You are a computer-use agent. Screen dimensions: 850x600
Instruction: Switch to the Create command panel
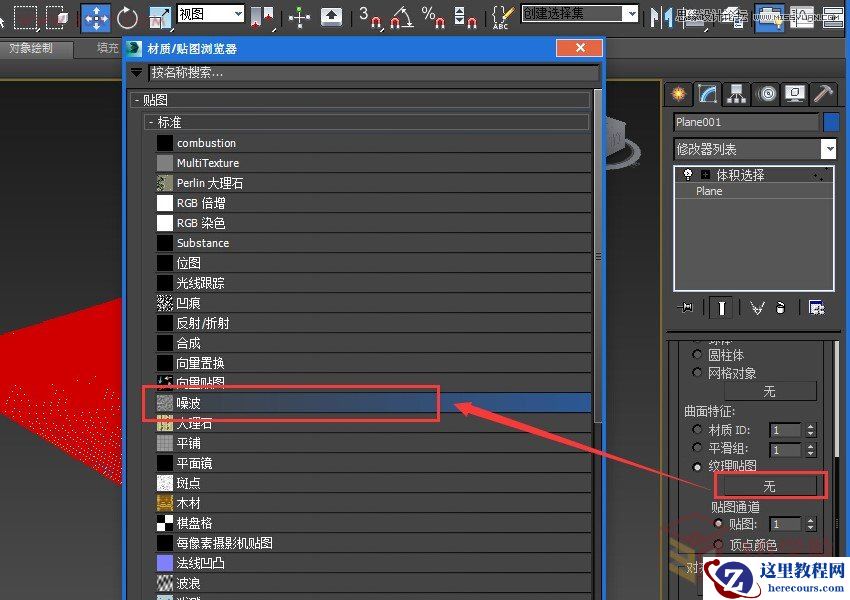coord(678,93)
